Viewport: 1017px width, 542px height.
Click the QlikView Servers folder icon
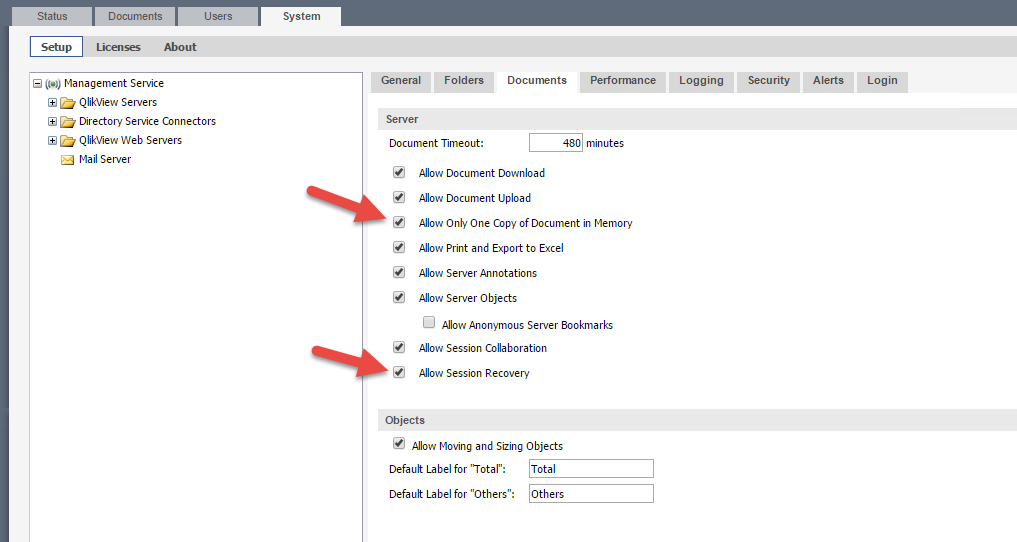(67, 103)
